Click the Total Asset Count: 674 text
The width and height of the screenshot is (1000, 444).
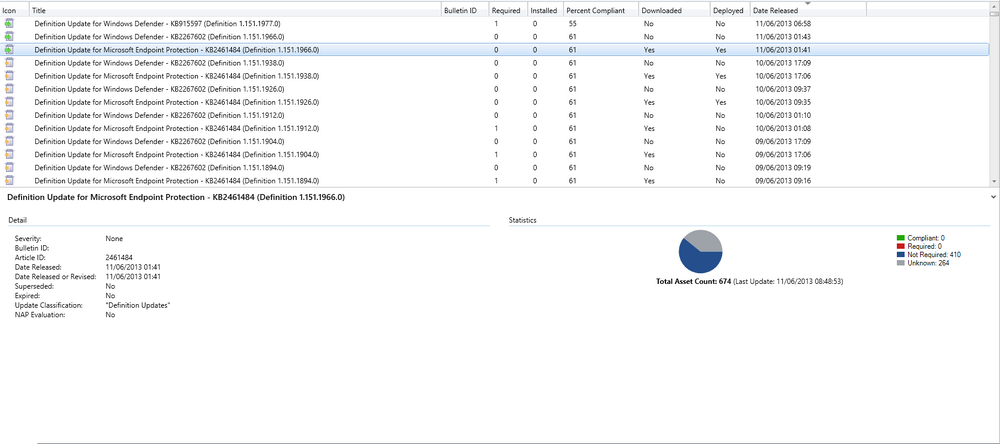(693, 281)
